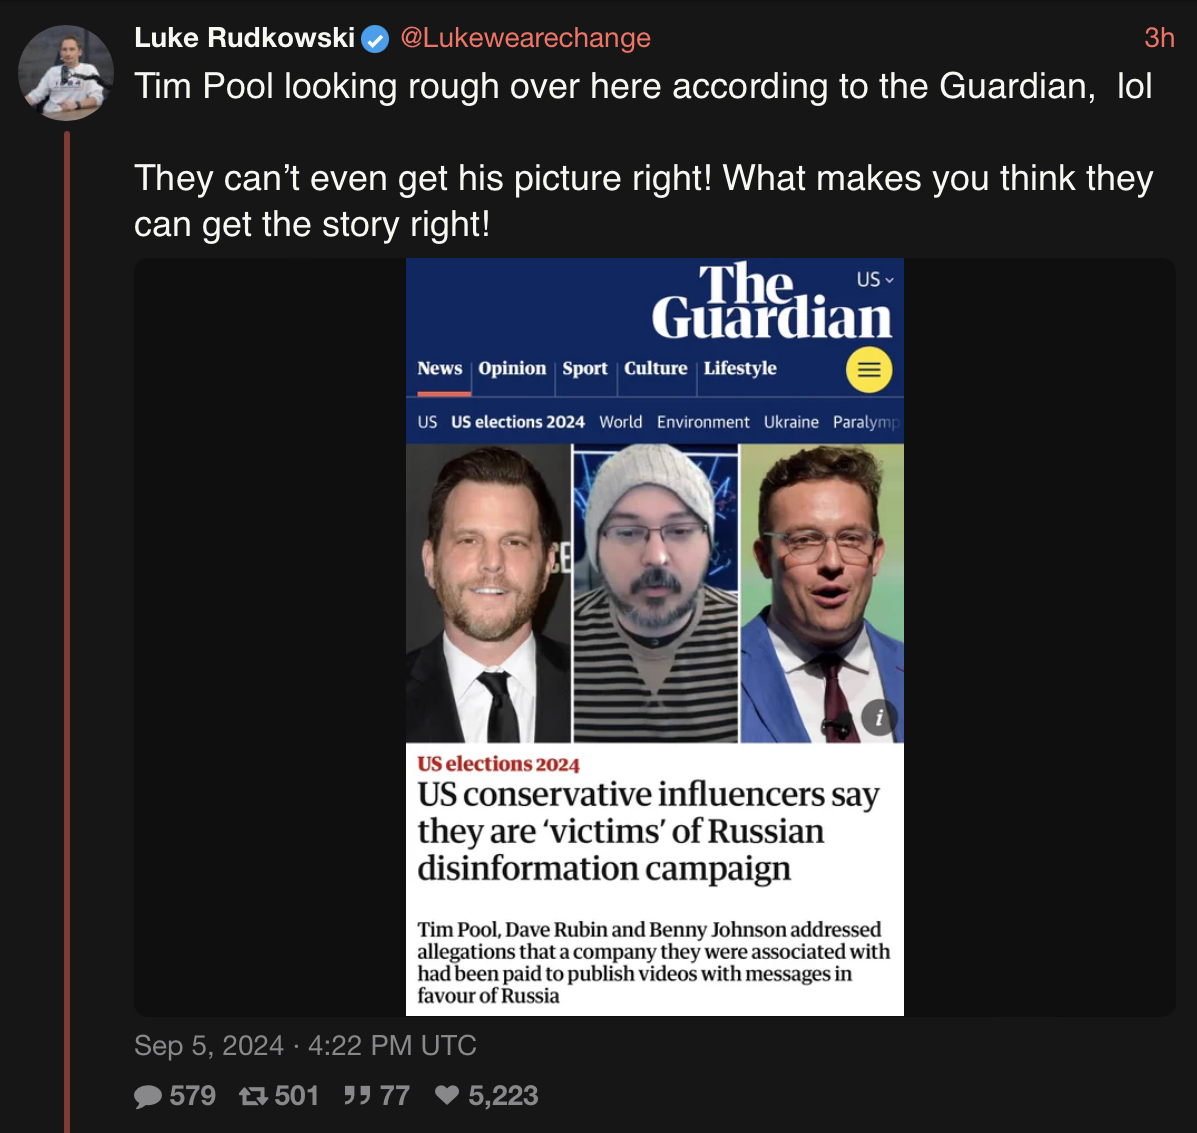Click the blue verified badge icon

[375, 38]
